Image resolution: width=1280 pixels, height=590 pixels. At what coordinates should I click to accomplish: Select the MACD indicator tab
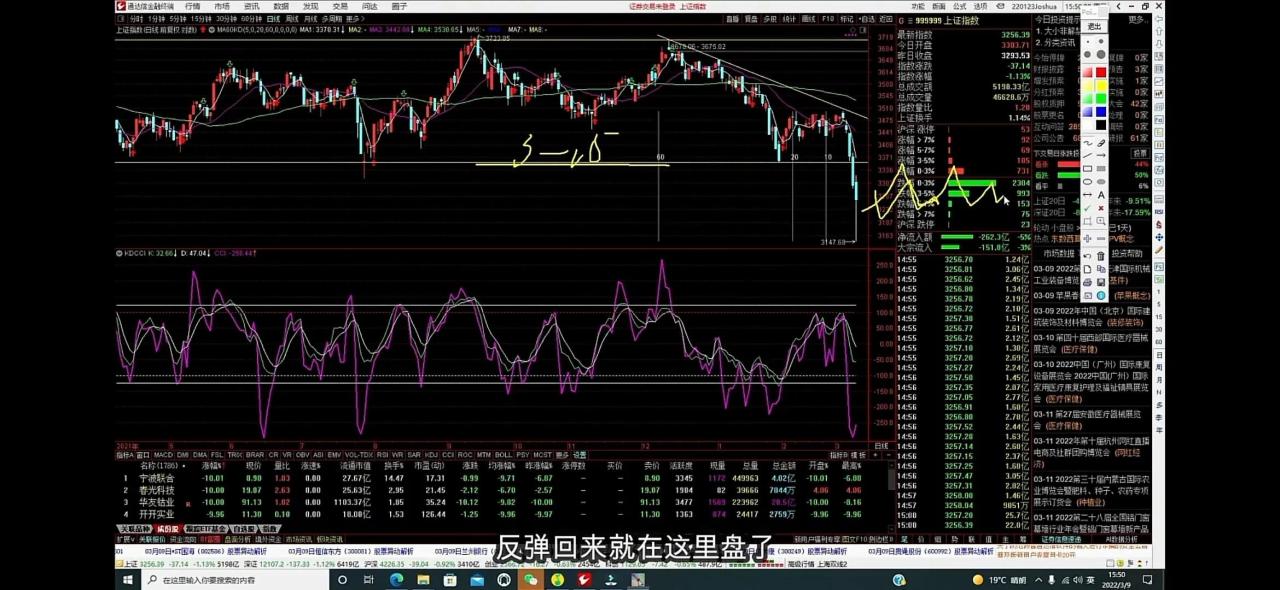pos(163,455)
